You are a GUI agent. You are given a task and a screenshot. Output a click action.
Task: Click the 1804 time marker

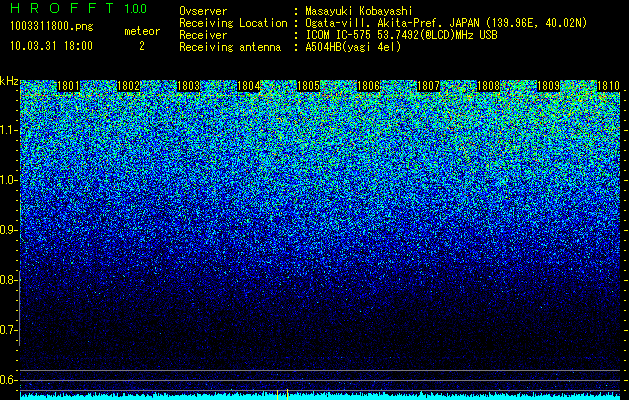click(249, 86)
